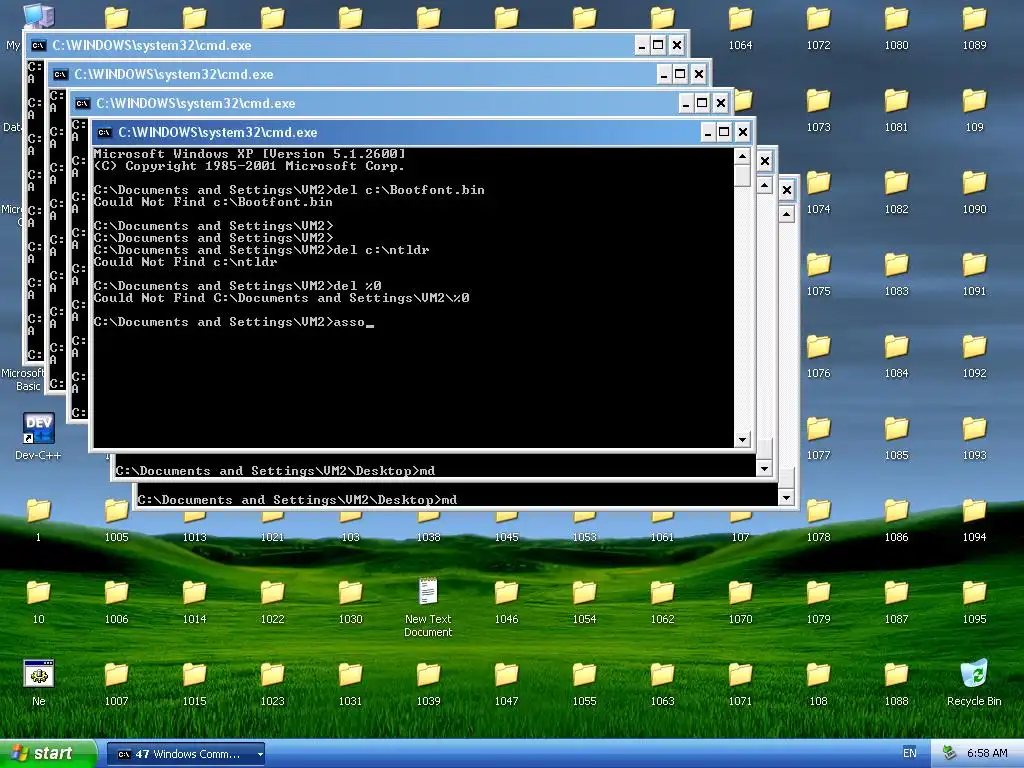Select folder 1076 icon
The width and height of the screenshot is (1024, 768).
pyautogui.click(x=818, y=347)
